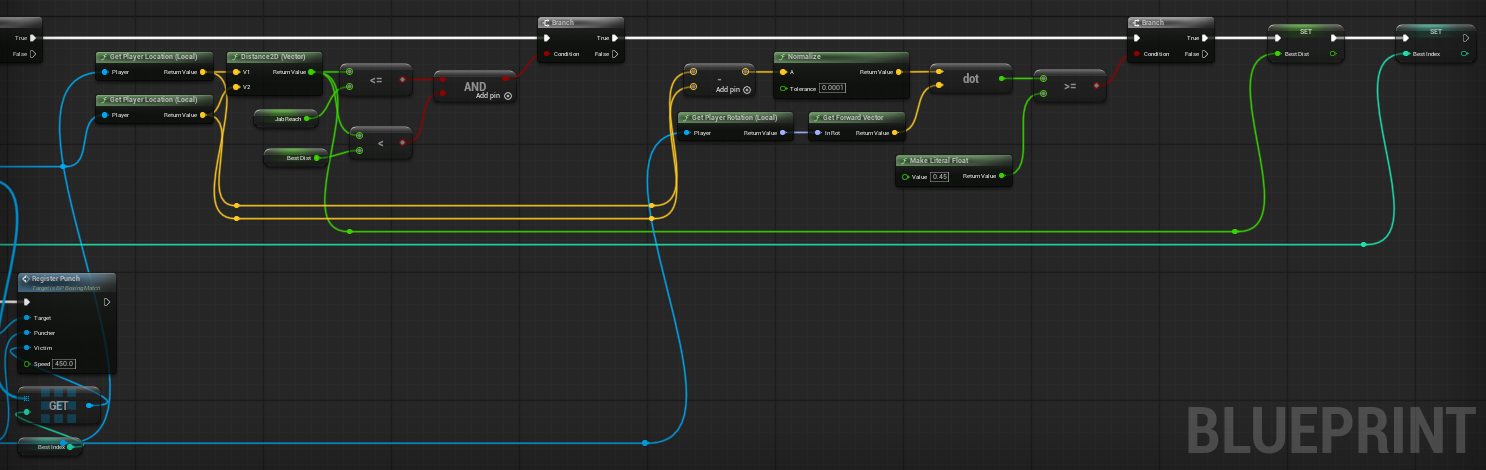Click the first Branch node's Condition pin
The width and height of the screenshot is (1486, 470).
coord(546,54)
